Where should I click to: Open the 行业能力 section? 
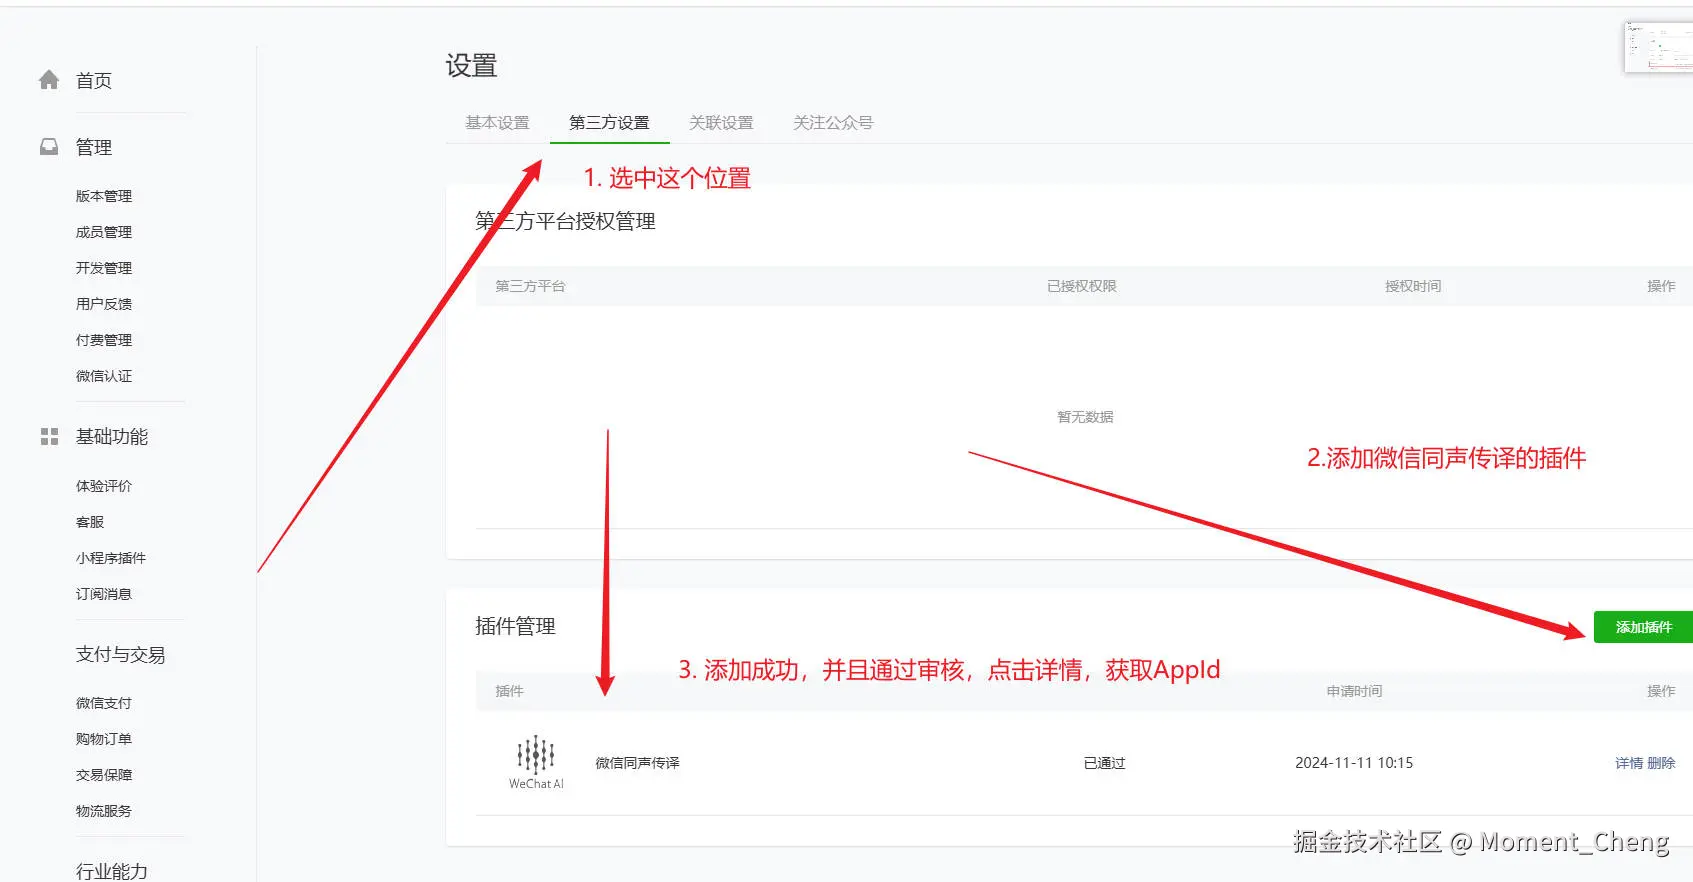click(112, 871)
